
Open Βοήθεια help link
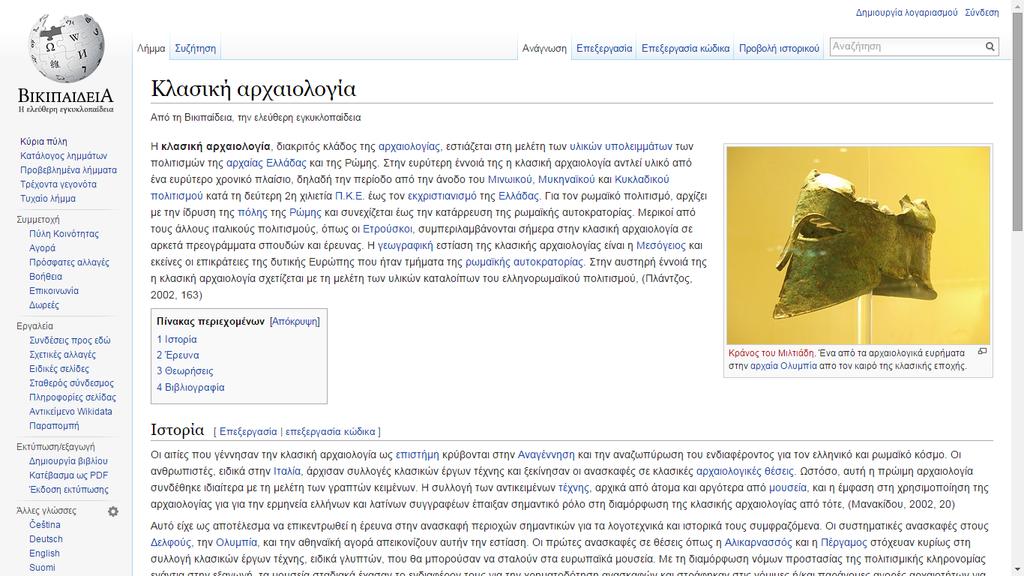point(46,277)
